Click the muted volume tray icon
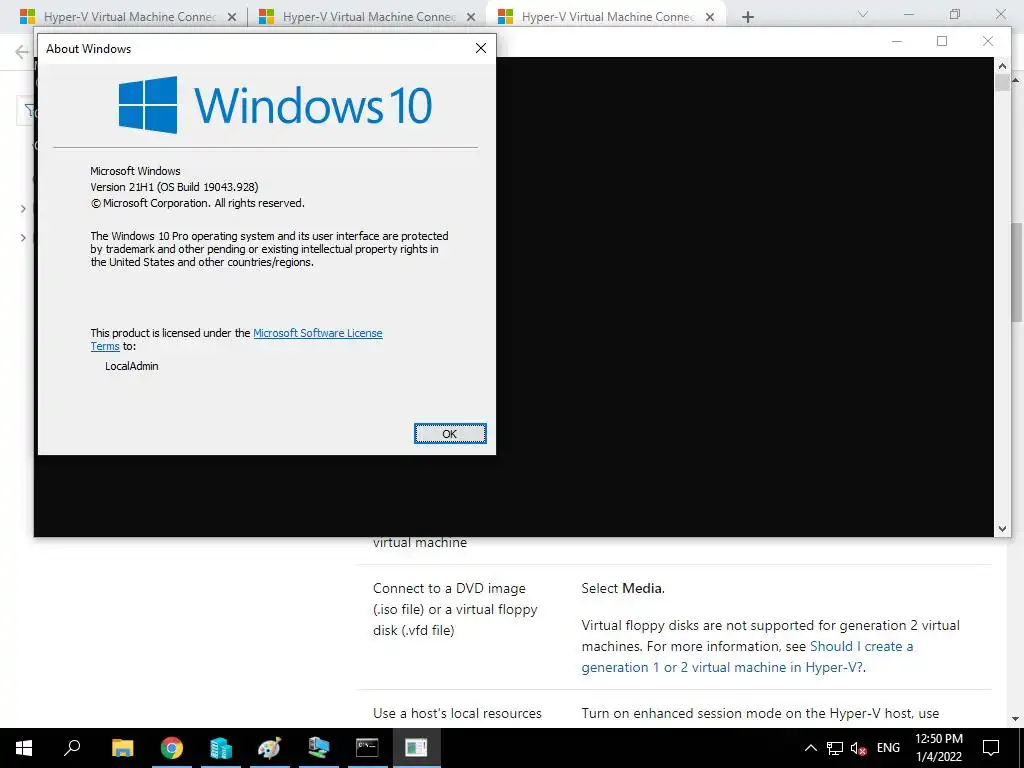Image resolution: width=1024 pixels, height=768 pixels. [x=859, y=748]
